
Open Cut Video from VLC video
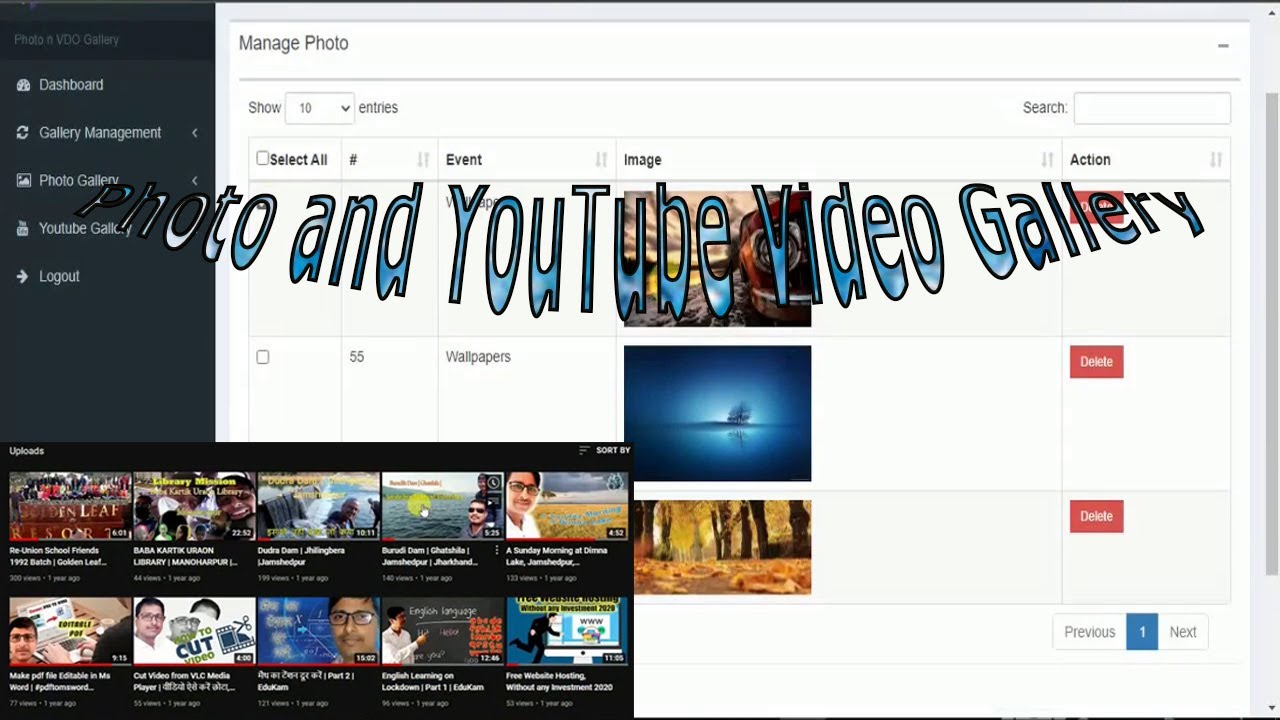click(194, 632)
